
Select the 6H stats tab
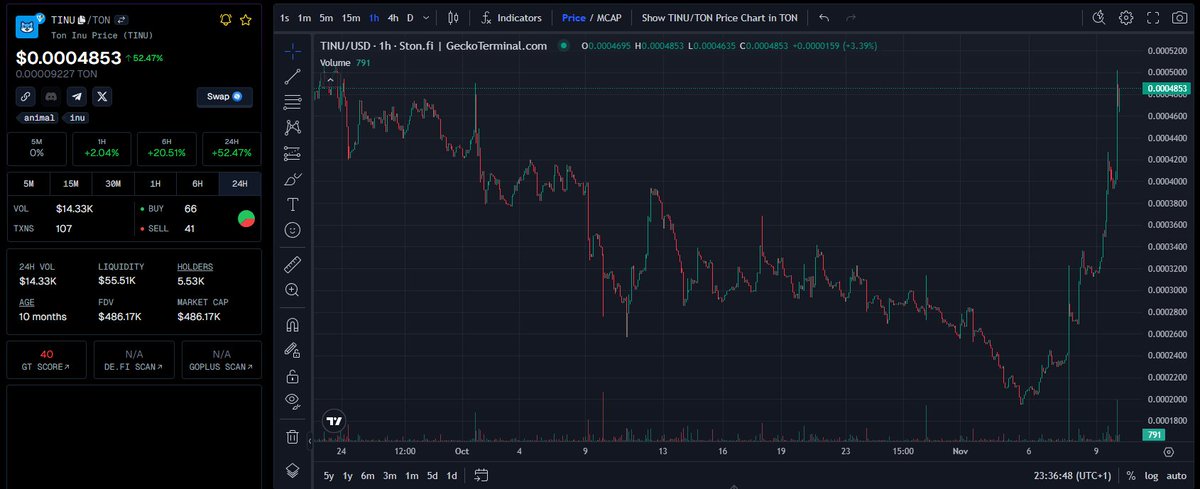pos(198,184)
